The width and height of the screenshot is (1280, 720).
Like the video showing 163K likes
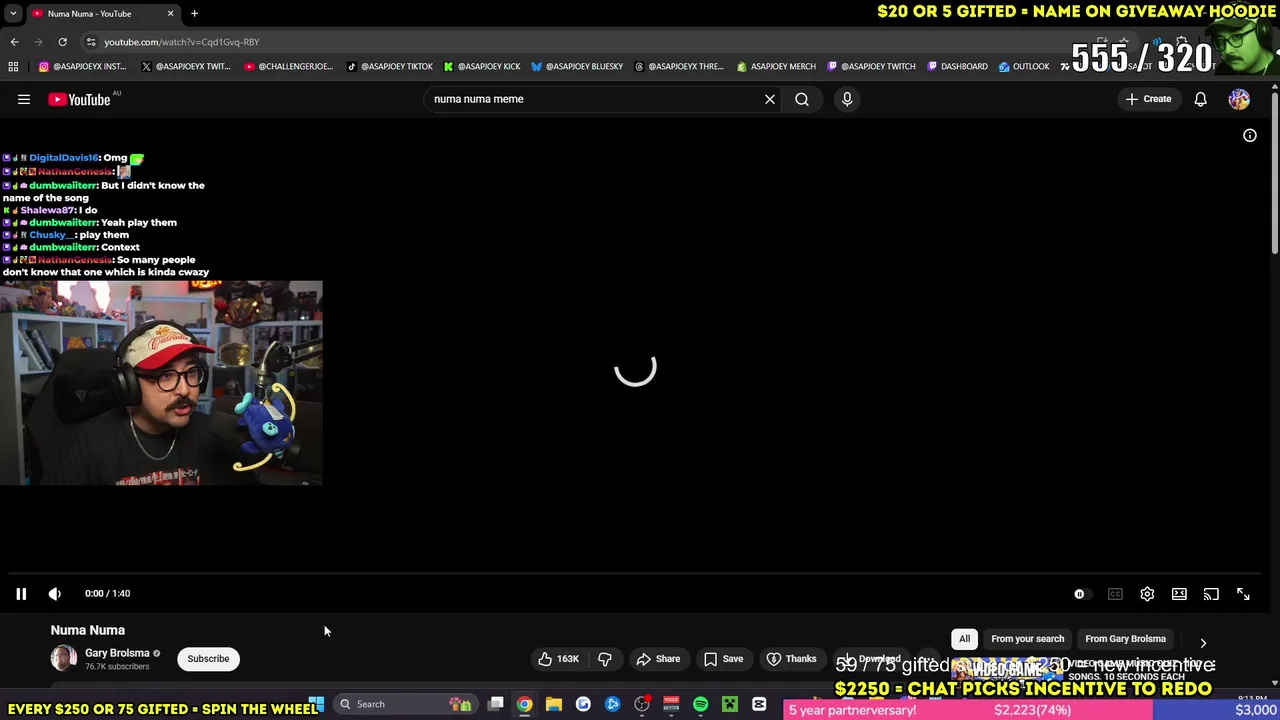(x=558, y=659)
